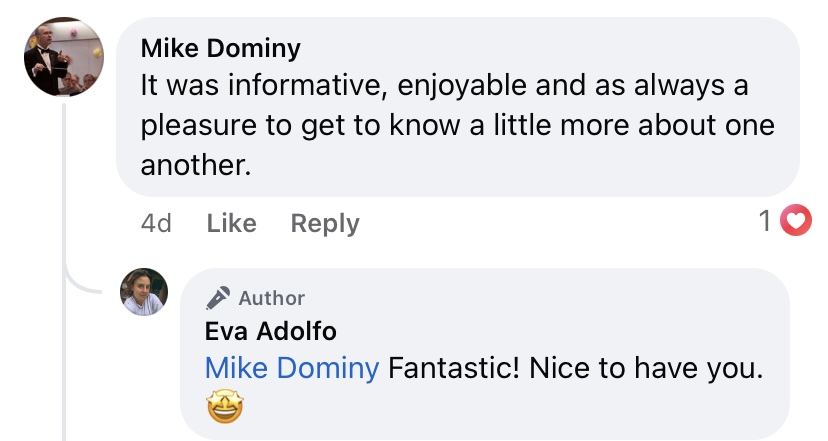The image size is (828, 441).
Task: Open Eva Adolfo's small avatar
Action: click(143, 291)
